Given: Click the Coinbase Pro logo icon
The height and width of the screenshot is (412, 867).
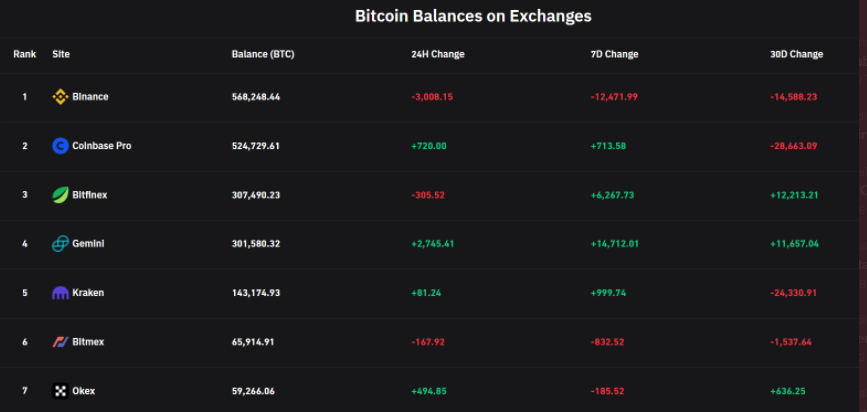Looking at the screenshot, I should coord(60,146).
